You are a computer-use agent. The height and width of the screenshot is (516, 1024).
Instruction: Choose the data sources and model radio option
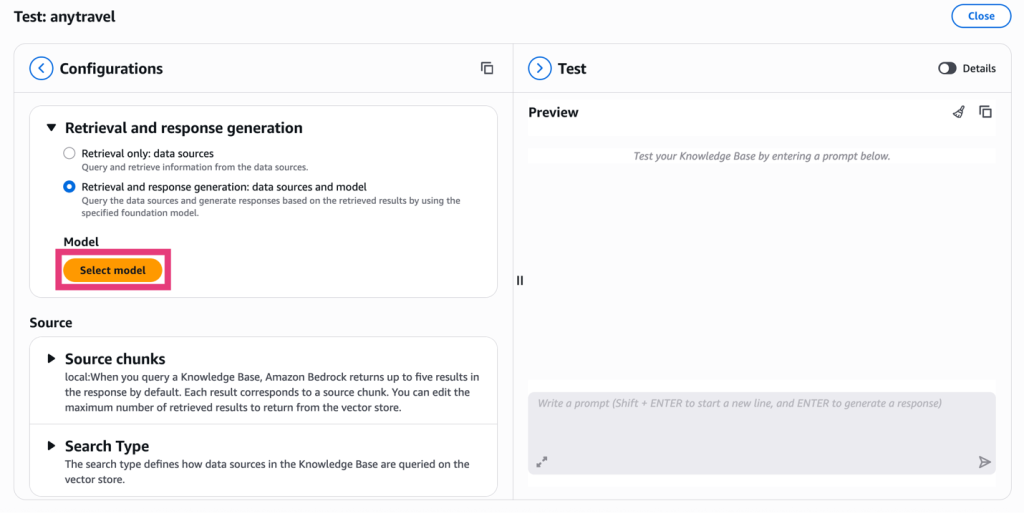[69, 187]
